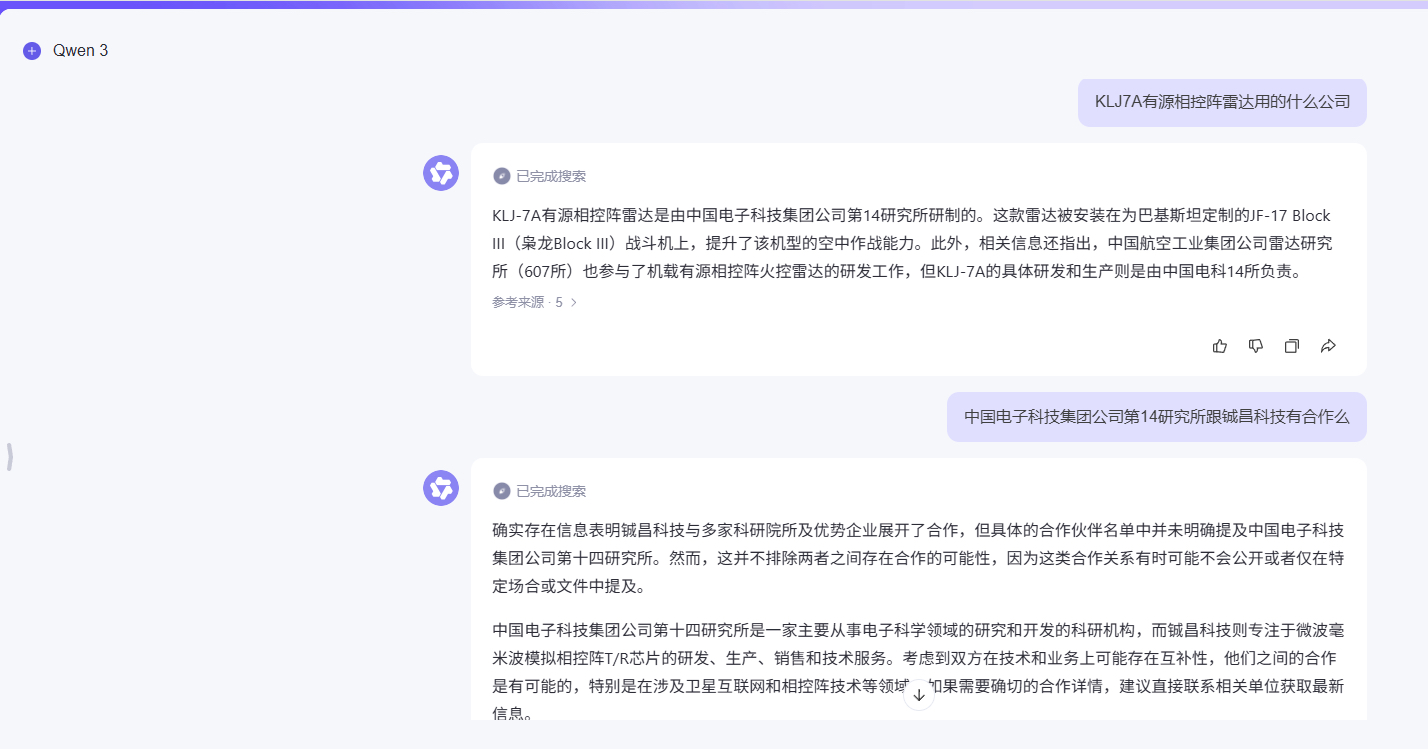The height and width of the screenshot is (749, 1428).
Task: Click the paragraph starting 确实存在信息表明铖昌科技
Action: (918, 558)
